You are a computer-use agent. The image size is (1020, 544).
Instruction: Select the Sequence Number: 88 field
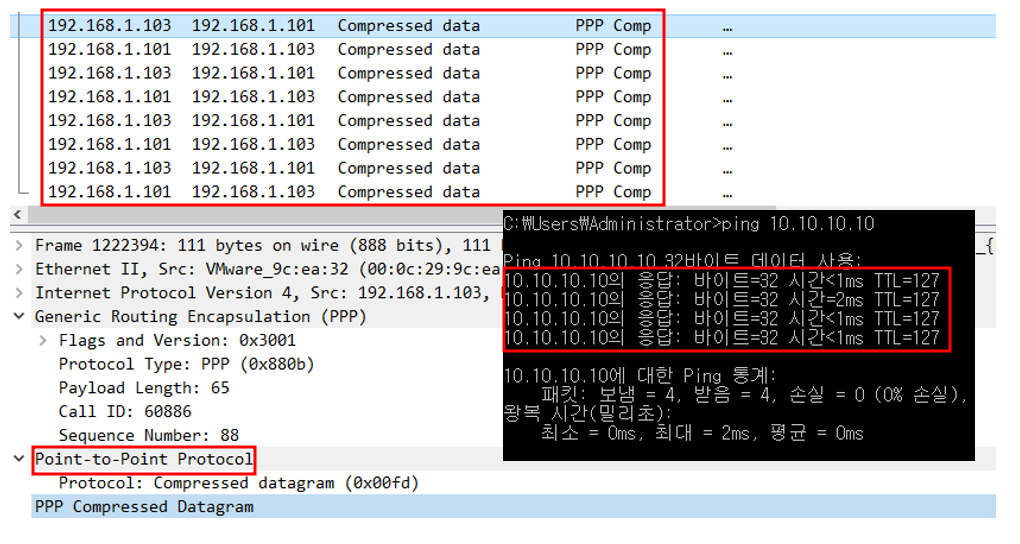(x=148, y=435)
